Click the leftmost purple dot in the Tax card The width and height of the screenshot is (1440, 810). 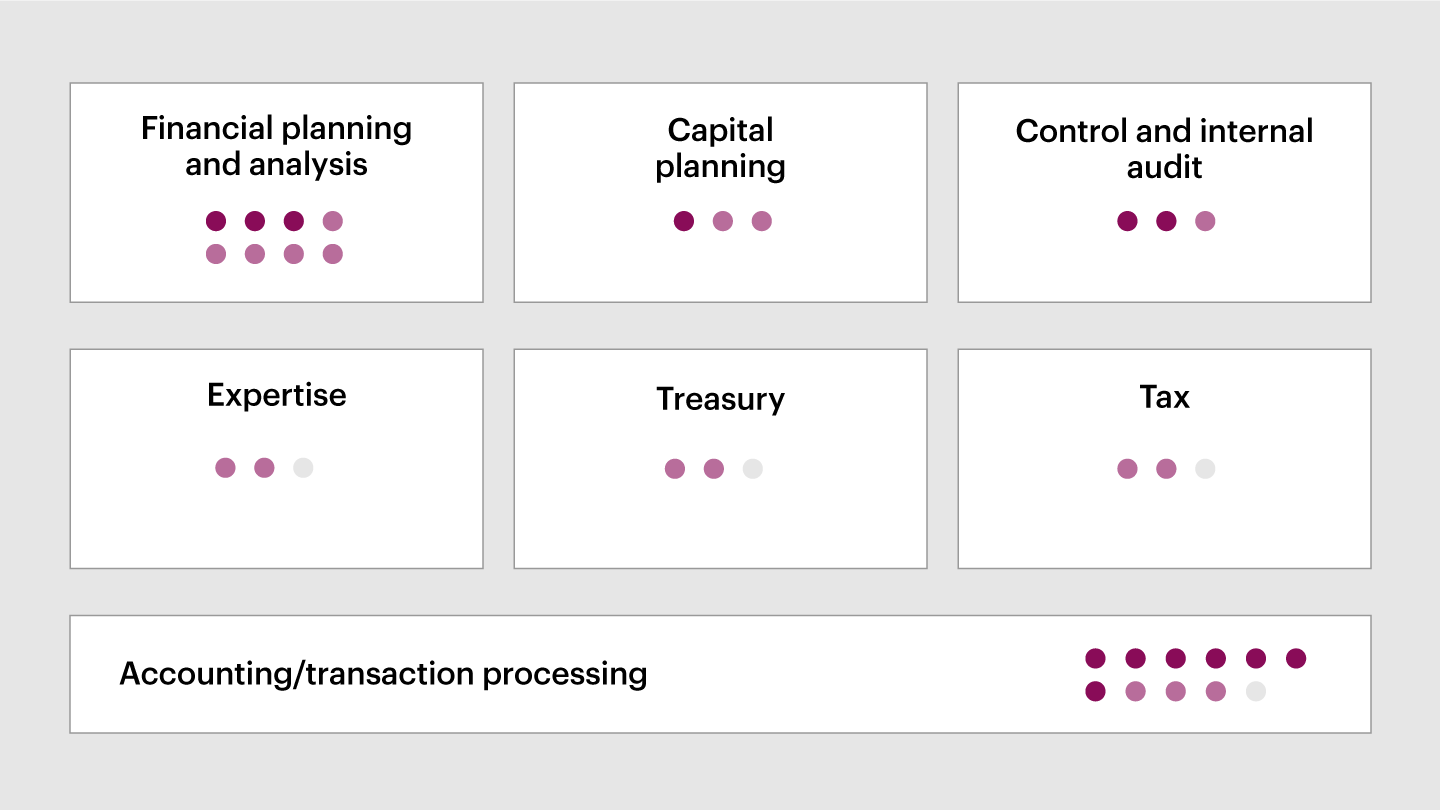tap(1127, 468)
